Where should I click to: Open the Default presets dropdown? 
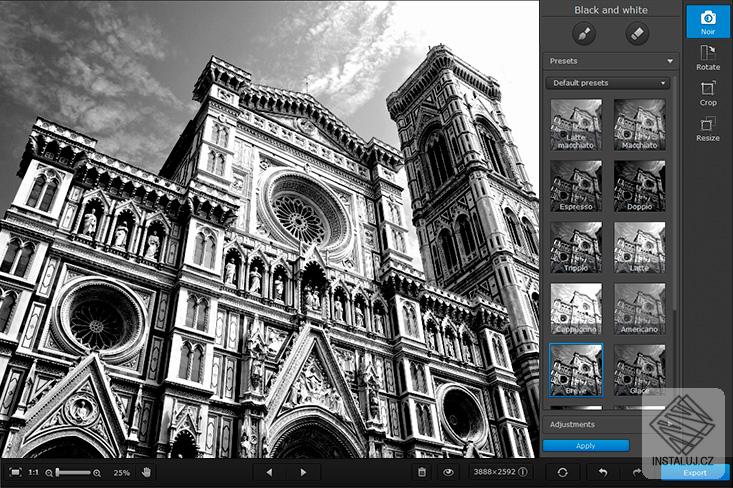tap(608, 83)
